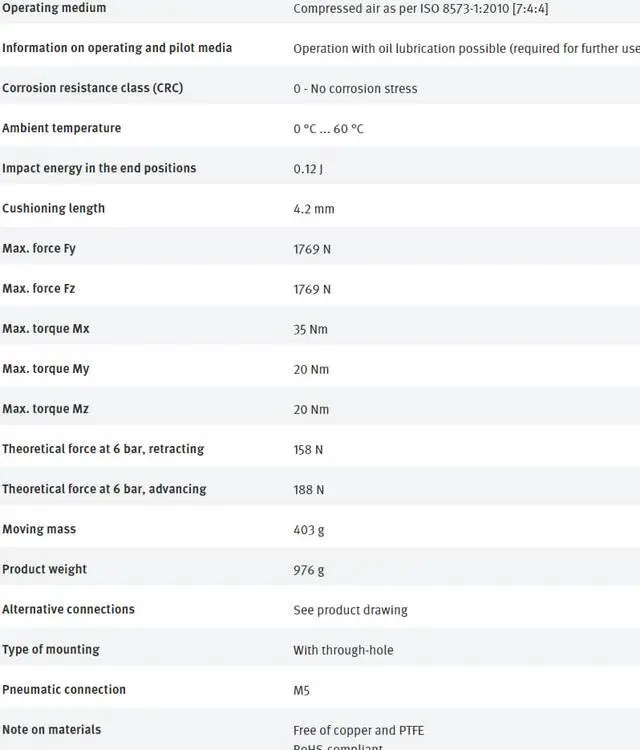Select "Theoretical force at 6 bar, retracting" label
The height and width of the screenshot is (750, 640).
click(x=103, y=449)
